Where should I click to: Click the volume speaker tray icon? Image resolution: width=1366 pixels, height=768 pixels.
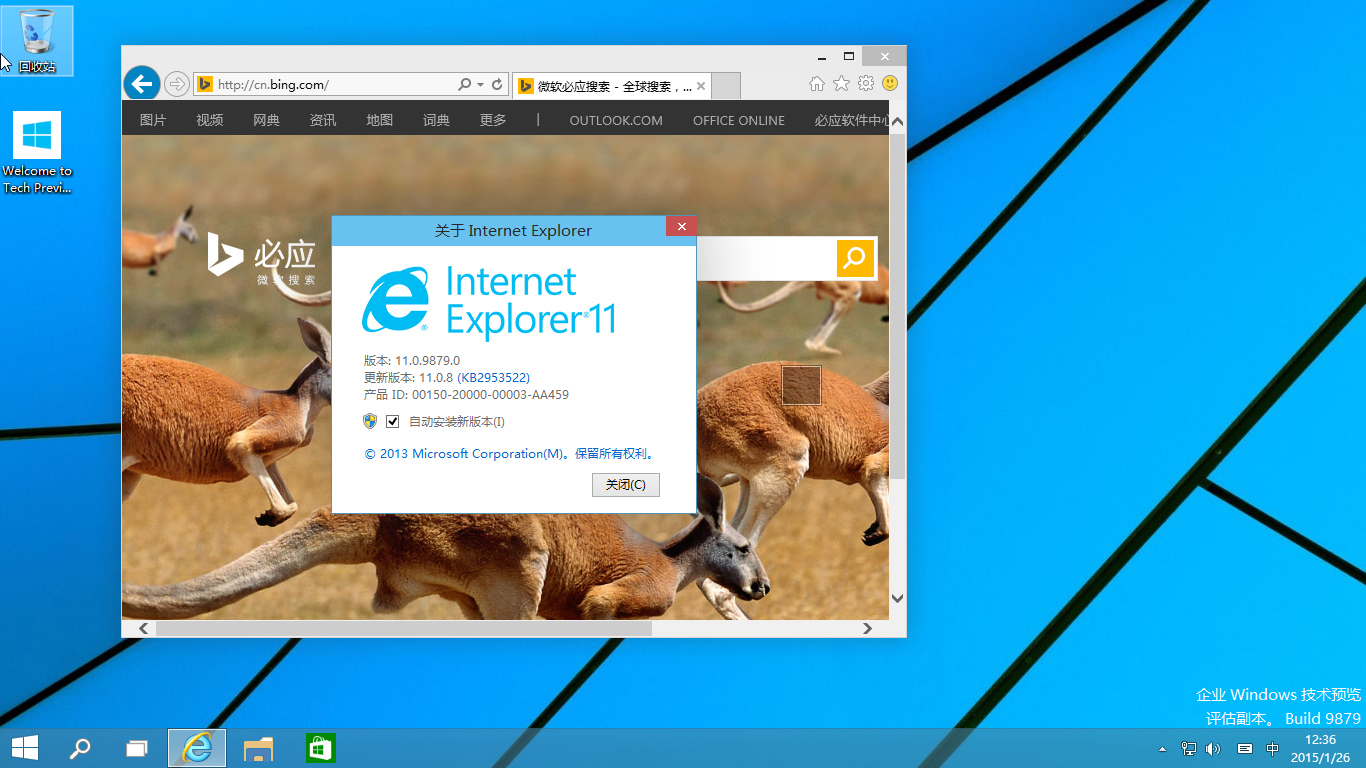click(1214, 748)
